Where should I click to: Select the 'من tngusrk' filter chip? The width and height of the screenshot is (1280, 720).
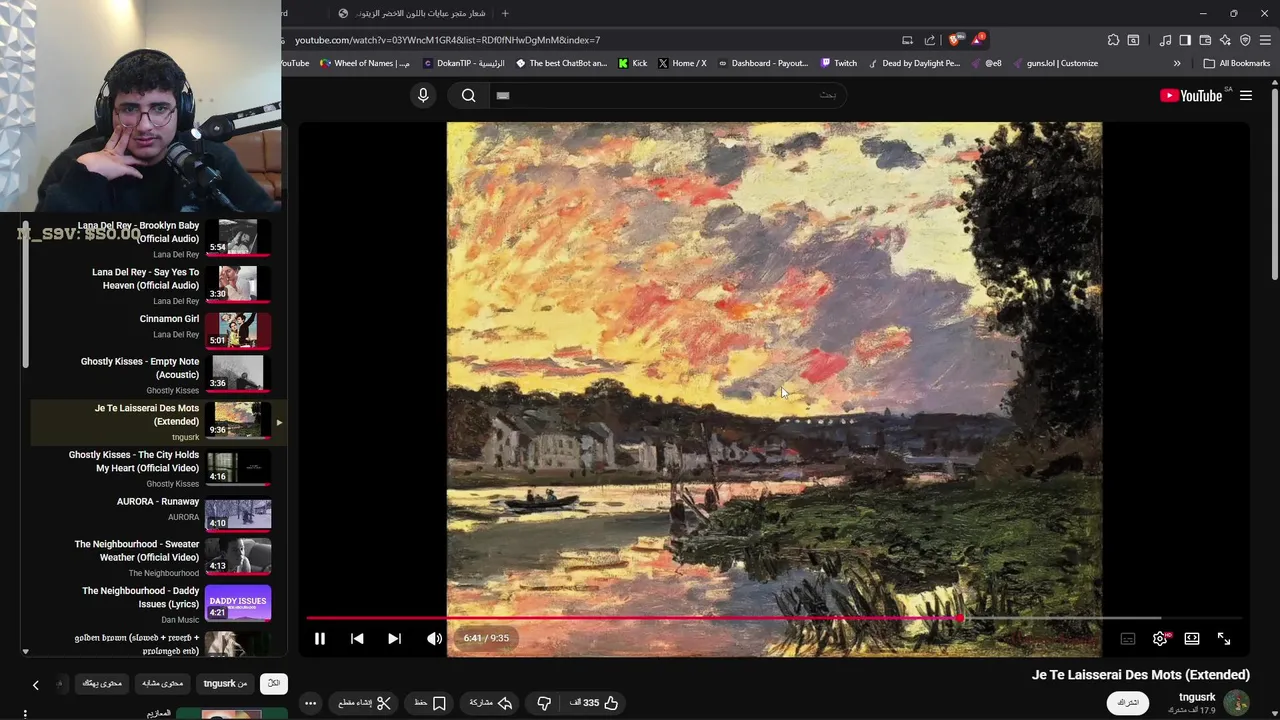click(x=225, y=683)
